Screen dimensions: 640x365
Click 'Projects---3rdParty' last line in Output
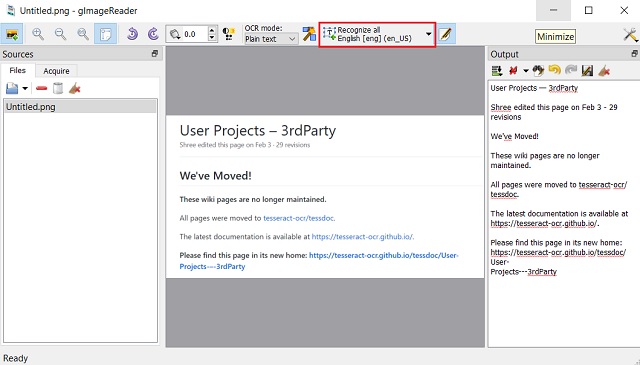point(523,272)
